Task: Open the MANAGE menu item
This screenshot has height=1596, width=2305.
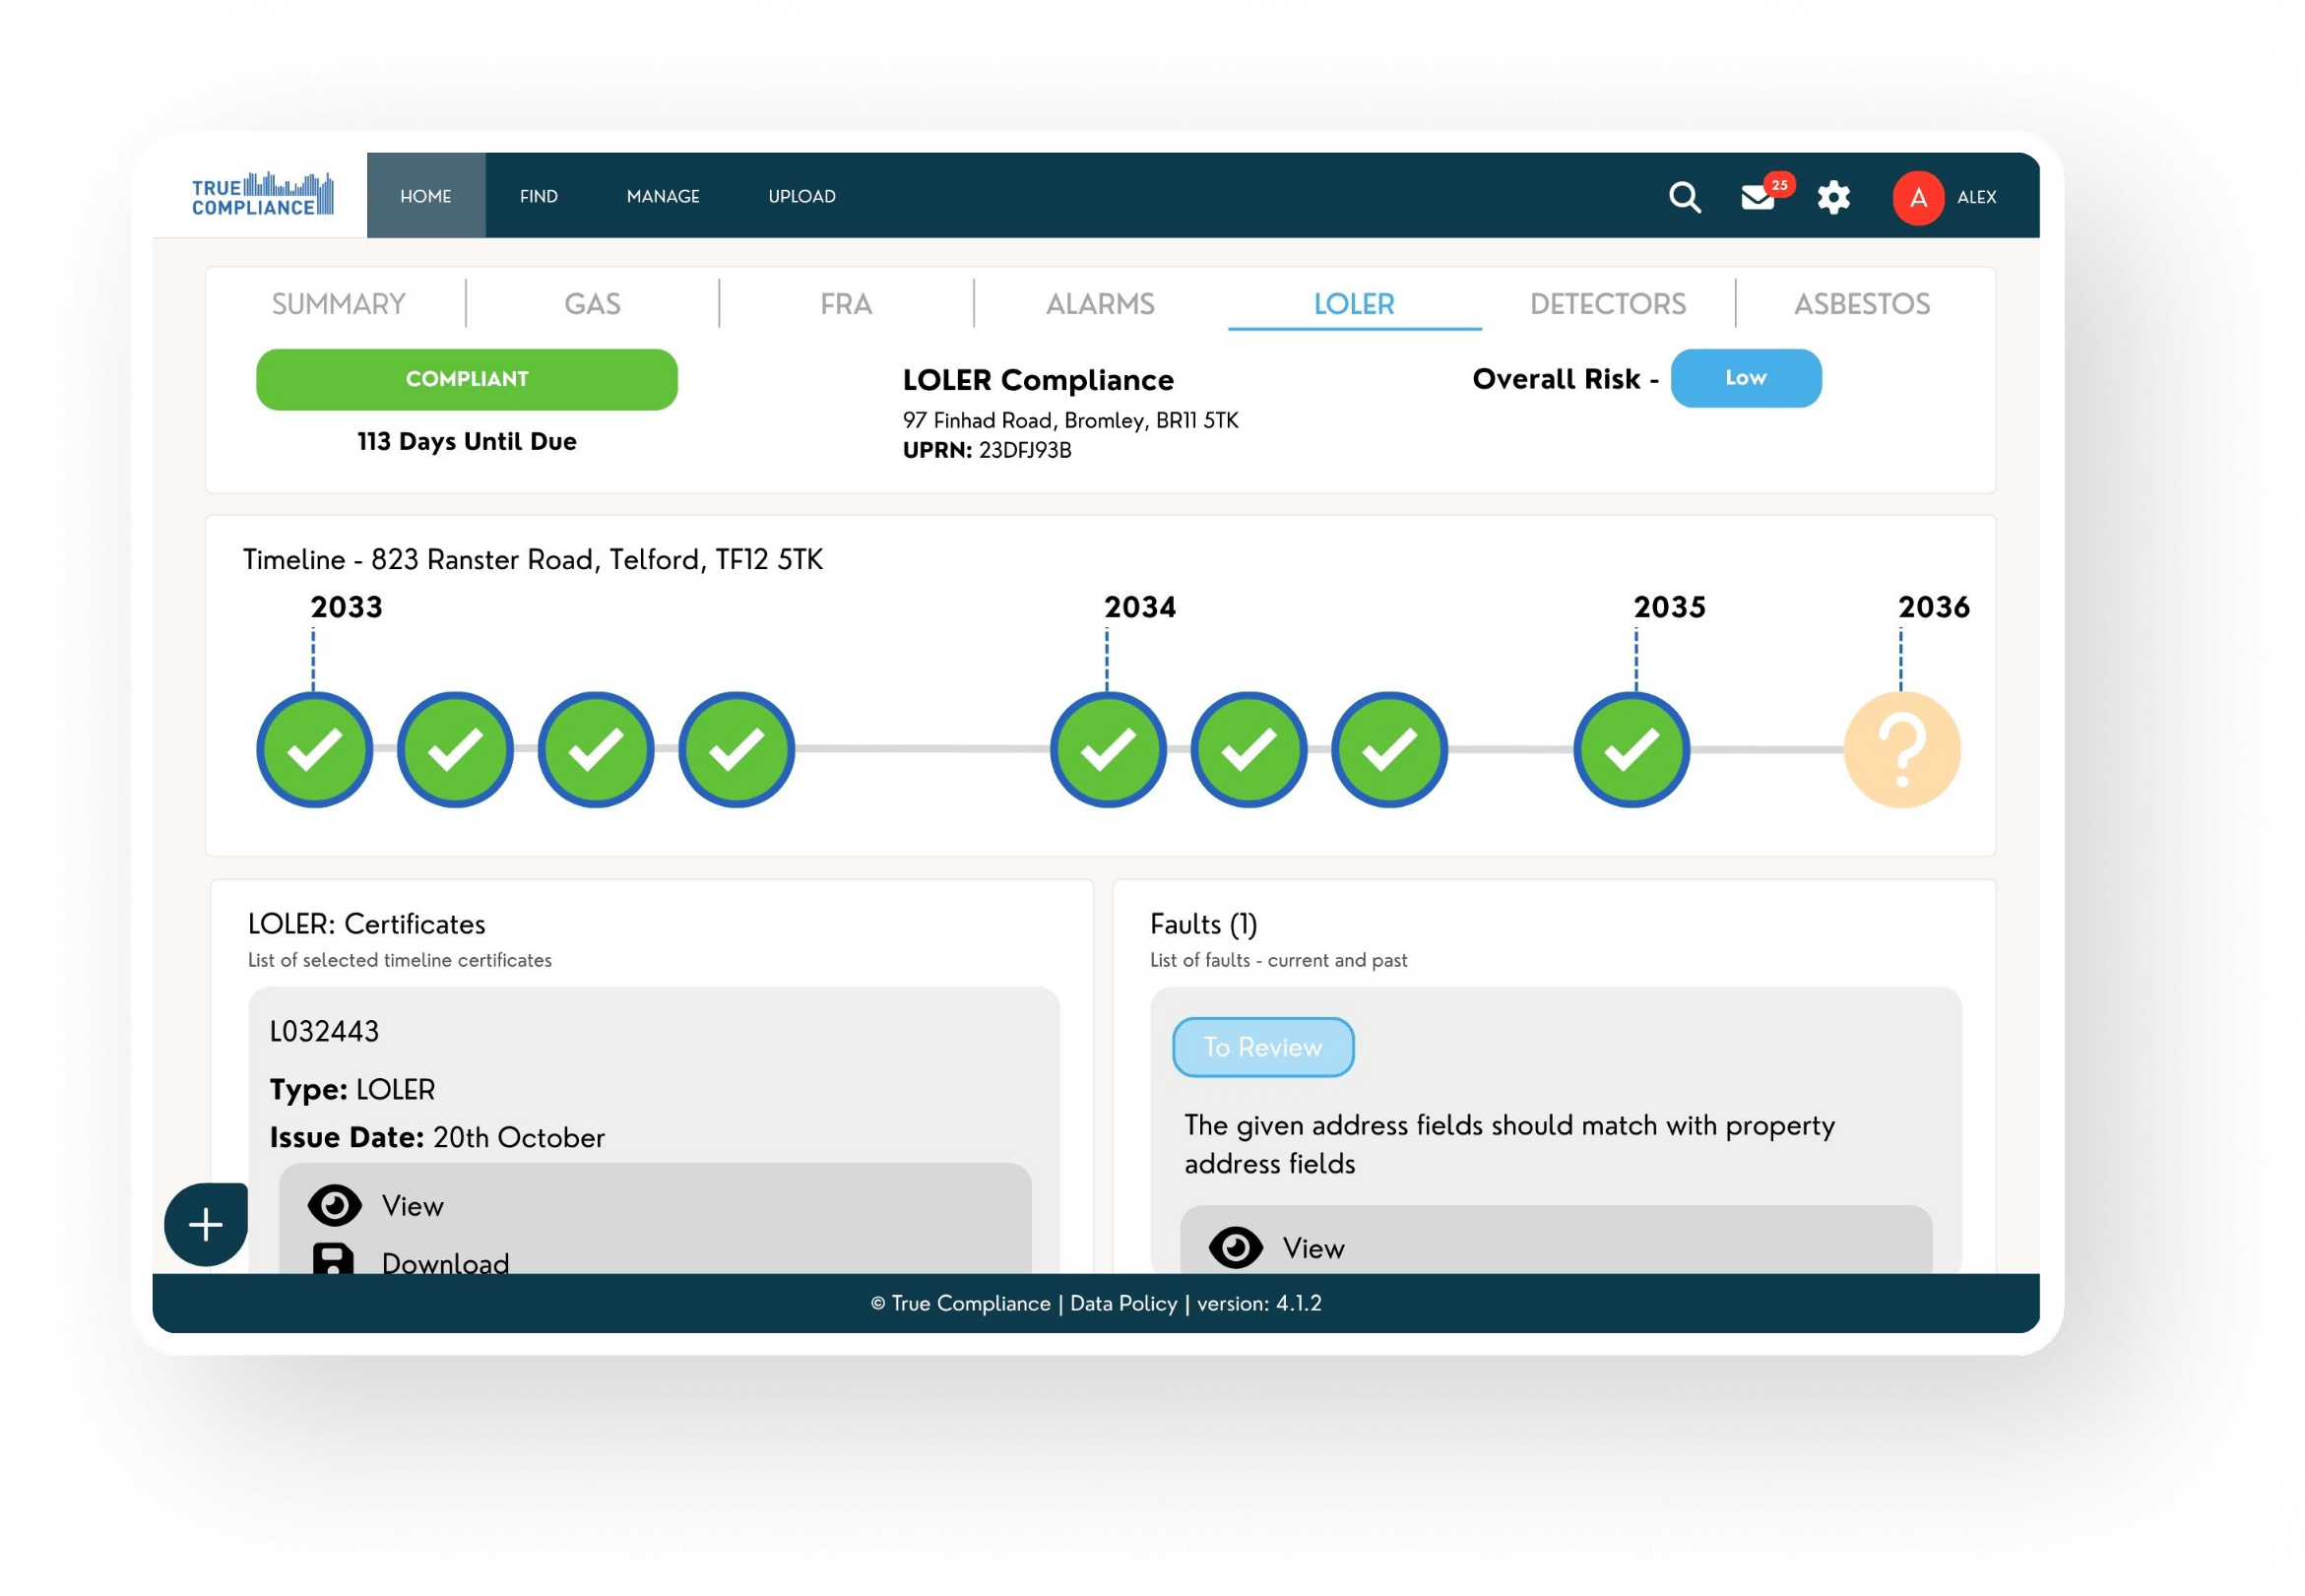Action: click(x=663, y=196)
